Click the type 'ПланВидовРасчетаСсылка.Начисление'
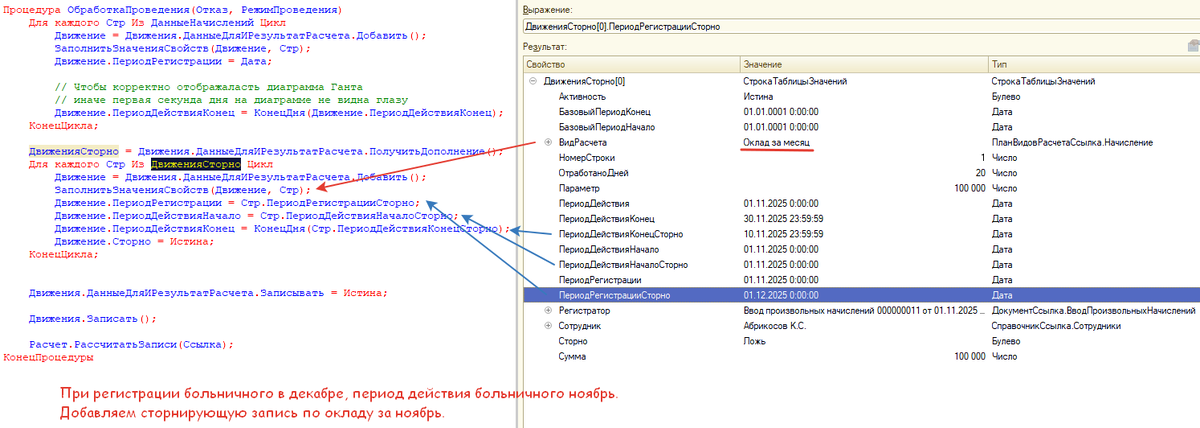The width and height of the screenshot is (1200, 428). (x=1072, y=143)
